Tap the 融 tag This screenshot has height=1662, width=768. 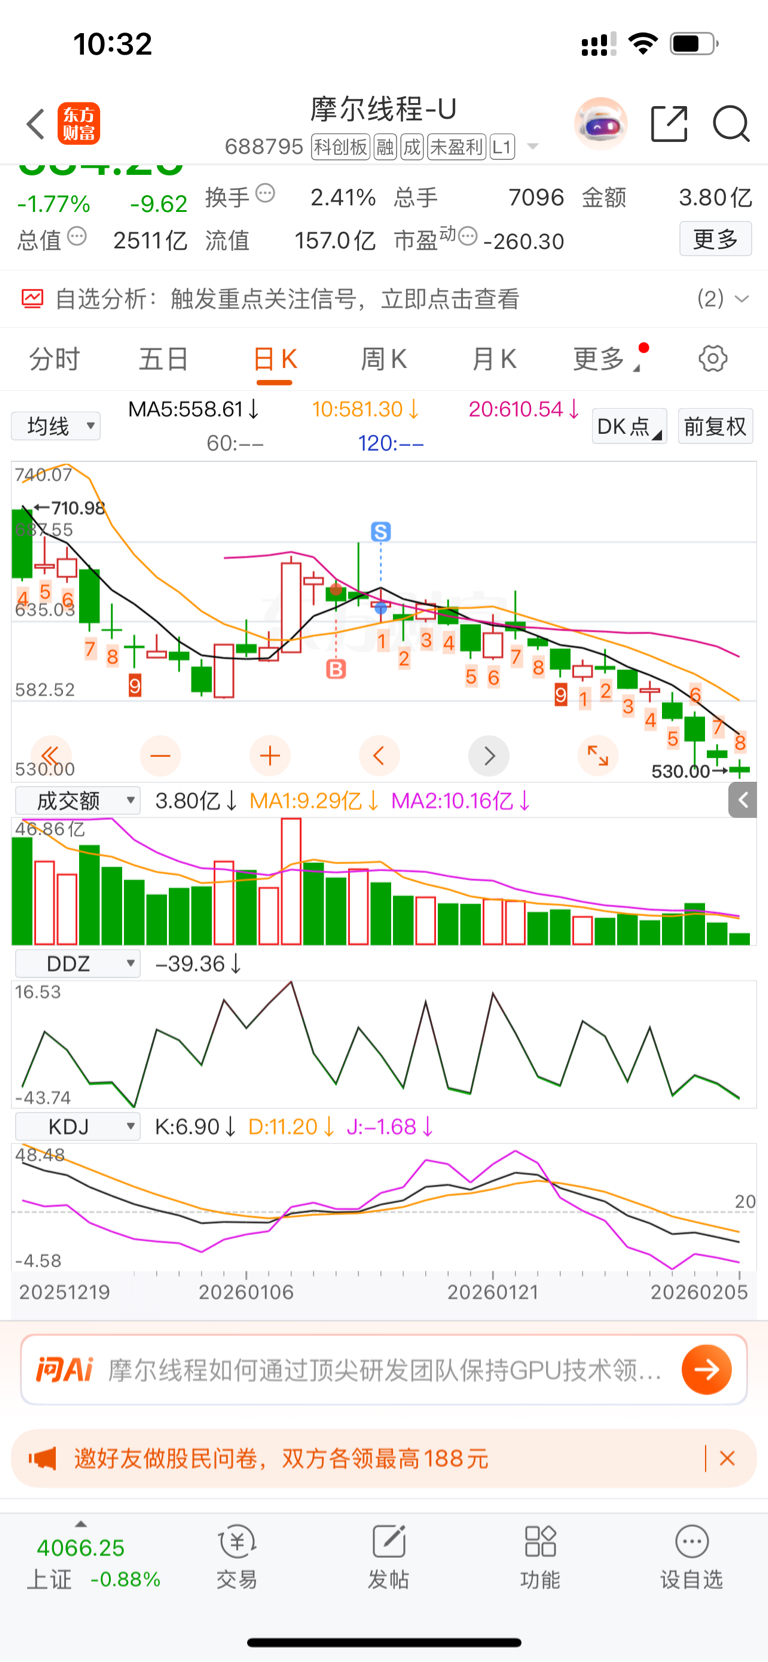pos(385,147)
